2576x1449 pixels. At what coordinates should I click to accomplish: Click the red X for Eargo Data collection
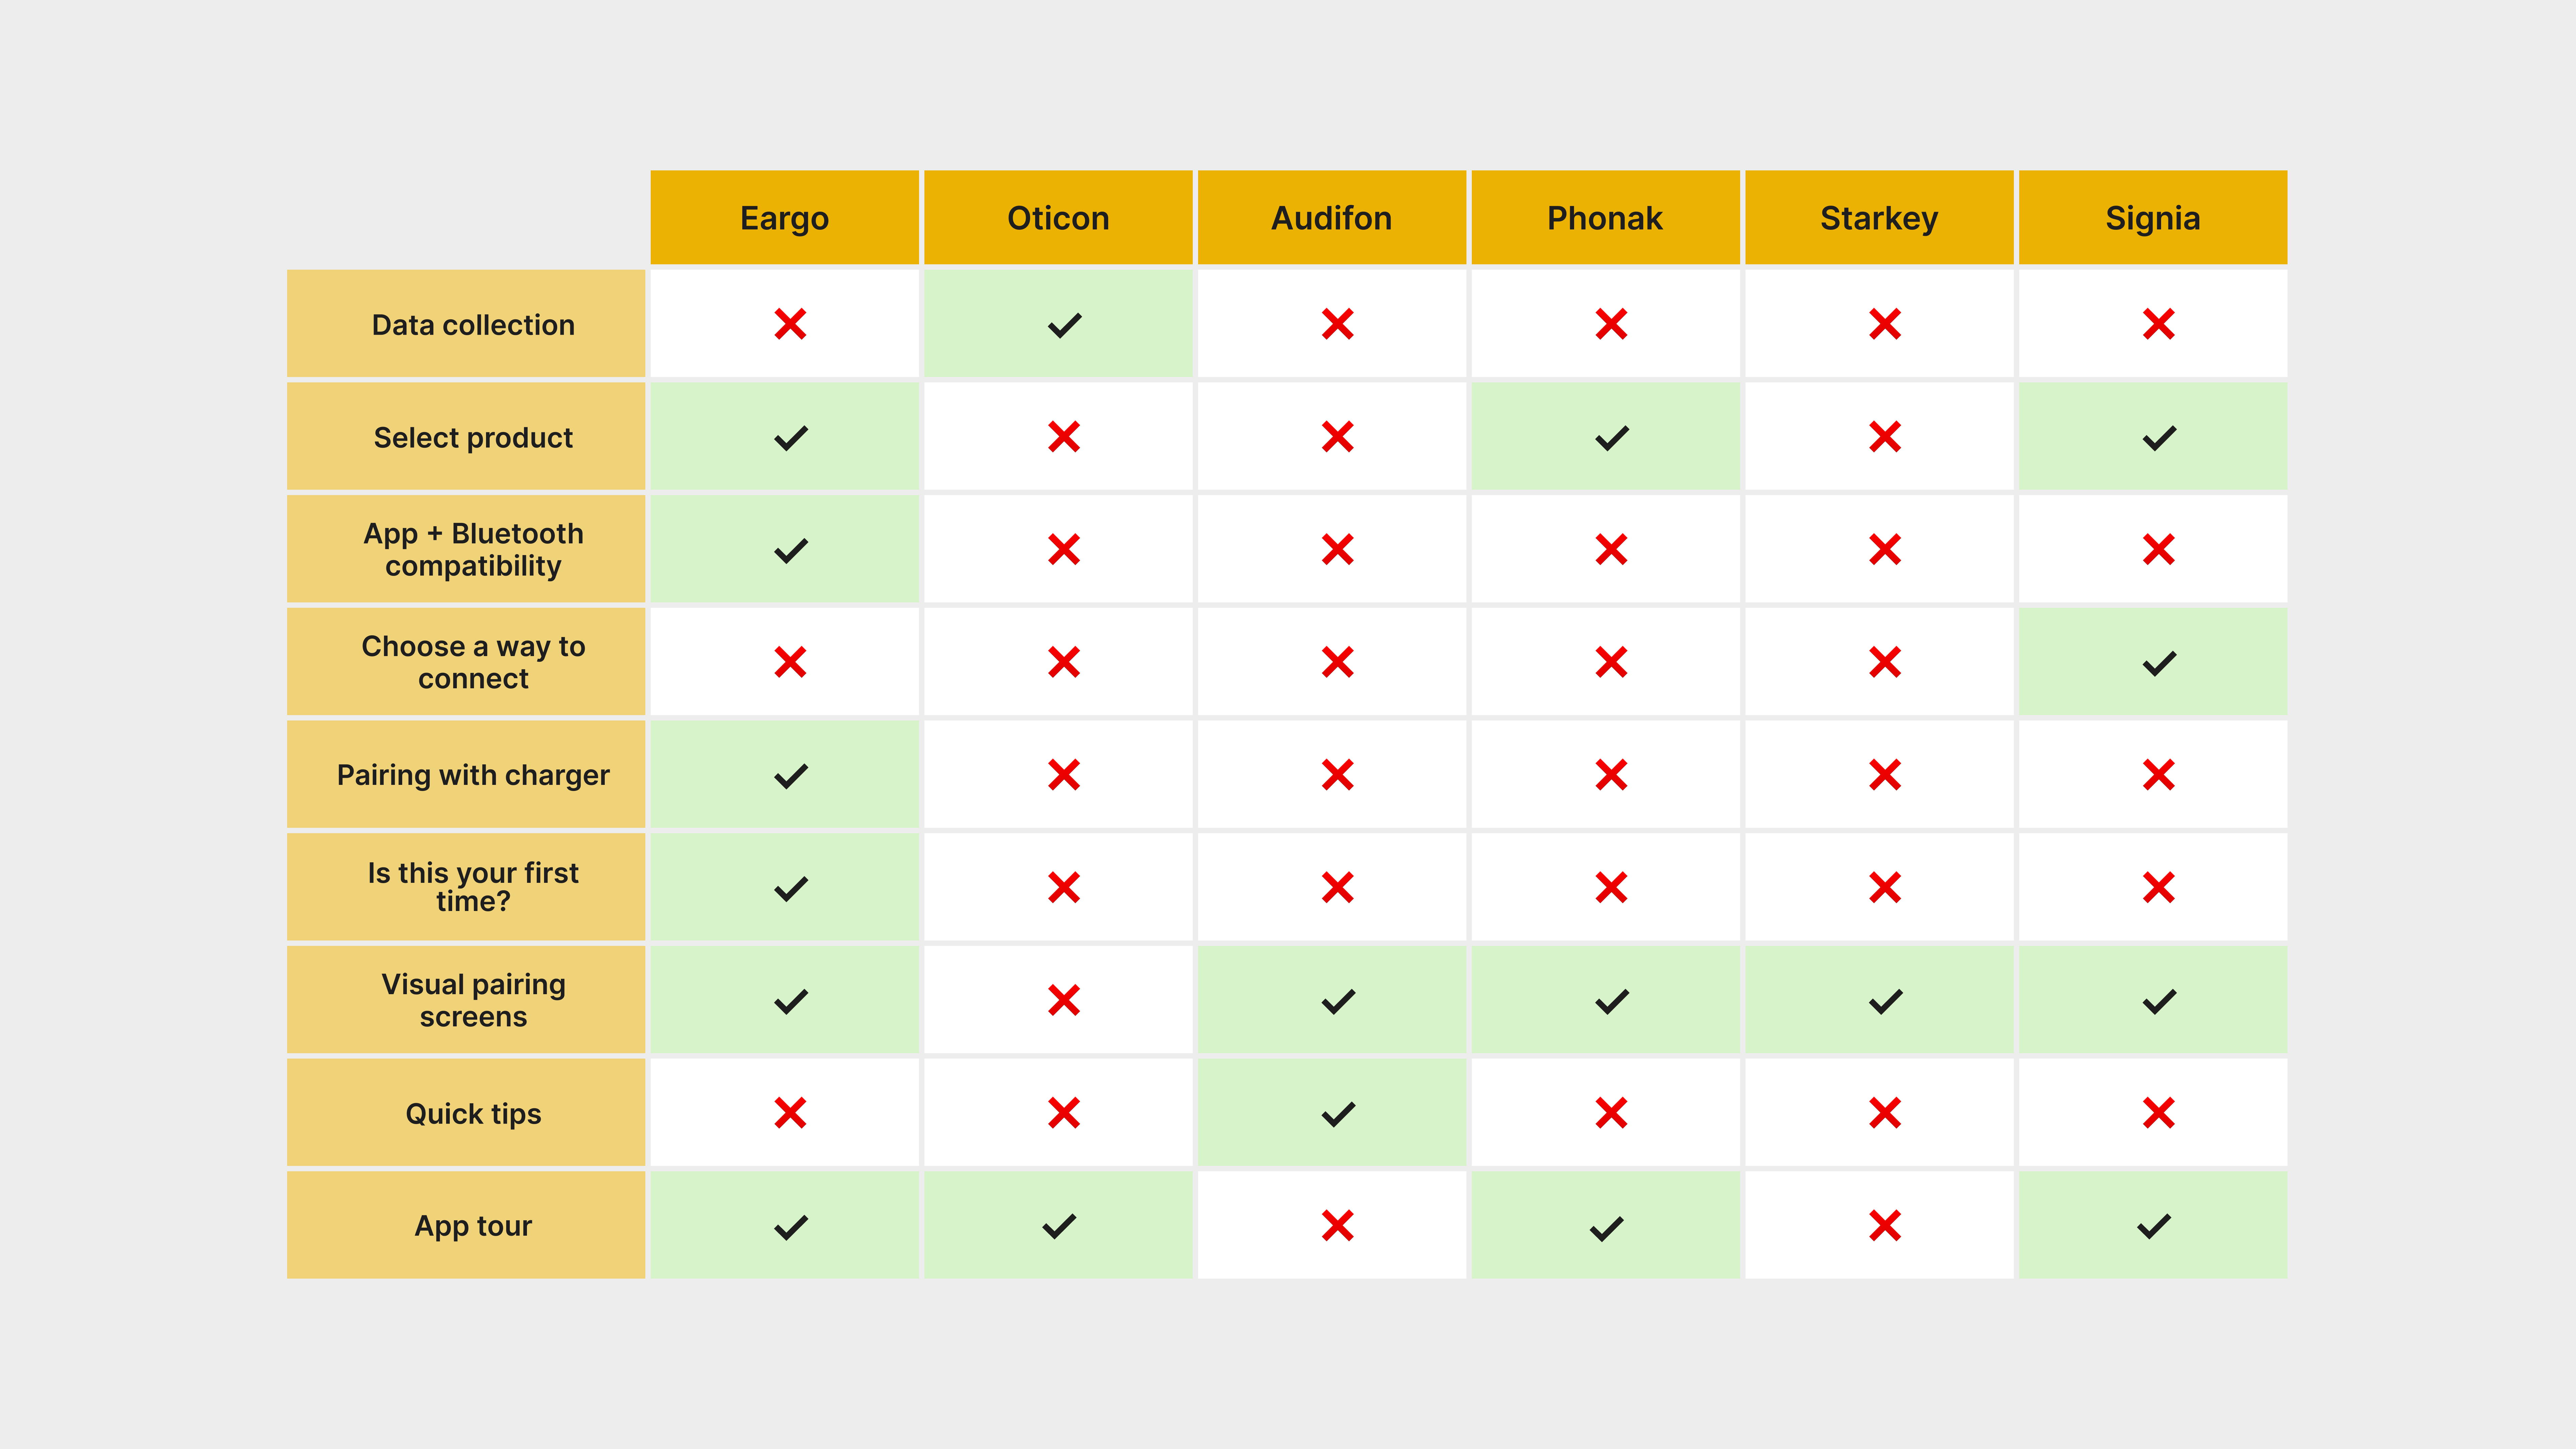tap(790, 324)
